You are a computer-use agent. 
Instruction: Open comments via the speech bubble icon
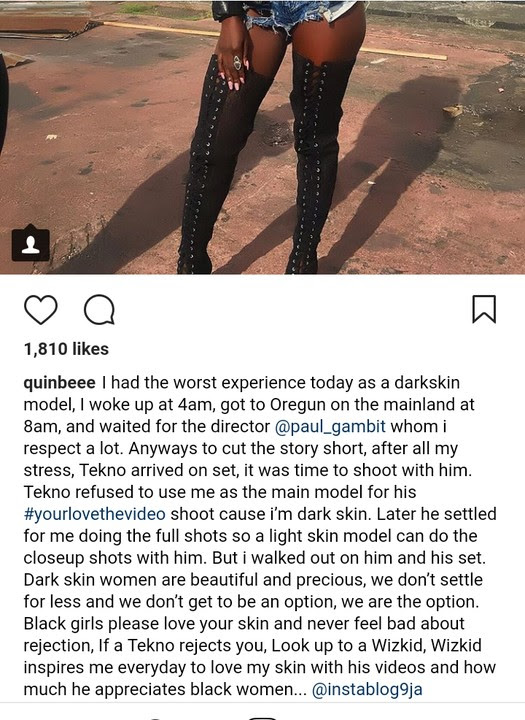pyautogui.click(x=99, y=310)
